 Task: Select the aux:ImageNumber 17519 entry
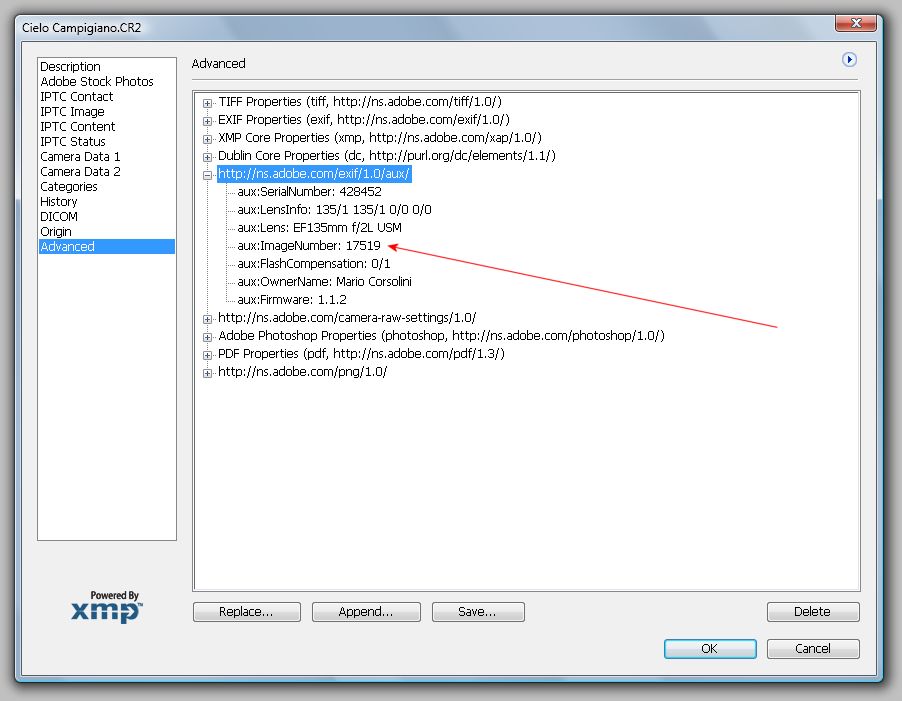(308, 246)
